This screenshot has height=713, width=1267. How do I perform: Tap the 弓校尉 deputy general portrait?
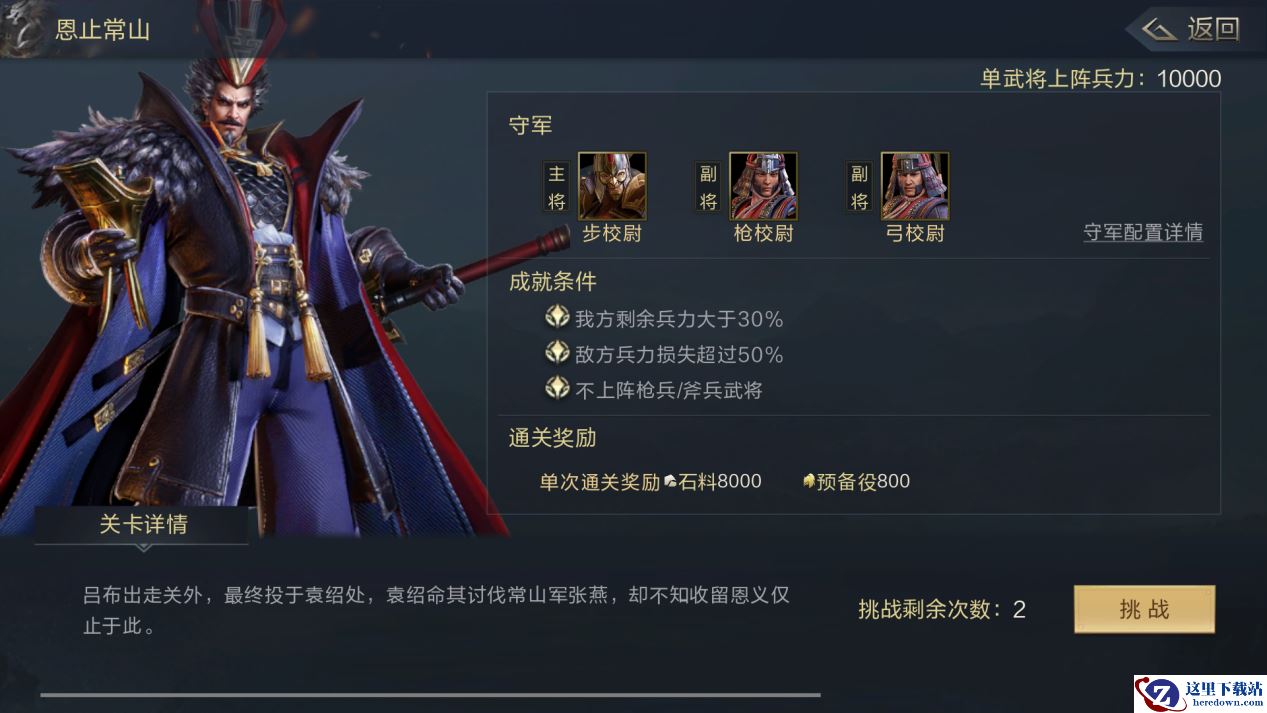coord(915,186)
